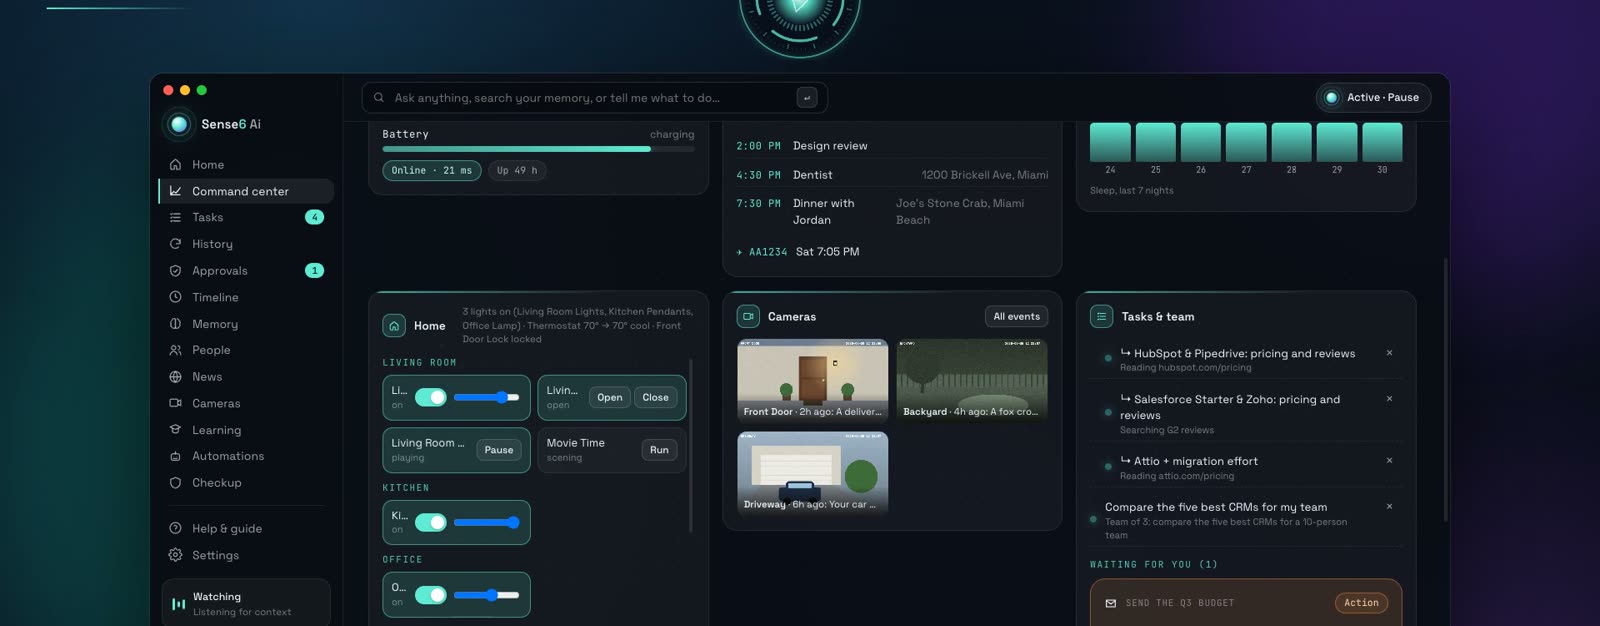Click the Dentist 4:30 PM calendar entry
1600x626 pixels.
click(892, 175)
